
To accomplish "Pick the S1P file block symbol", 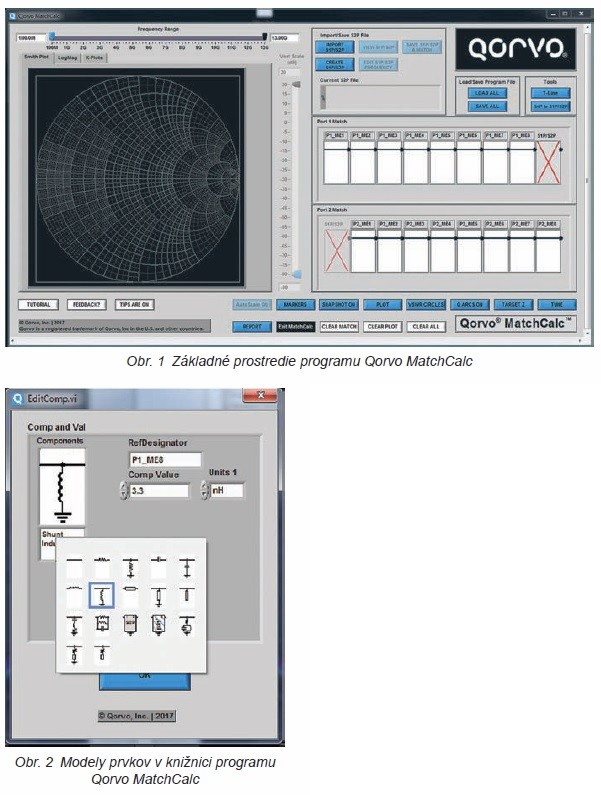I will [130, 625].
